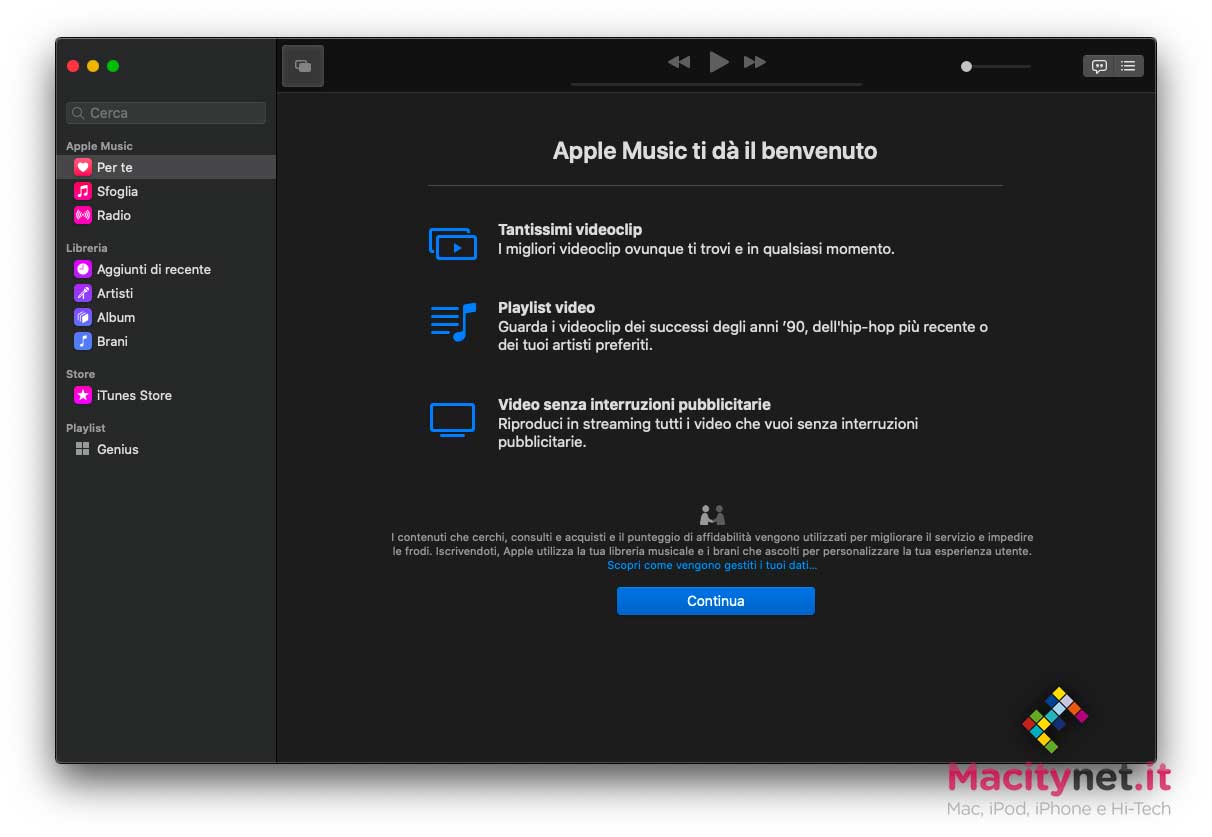Image resolution: width=1212 pixels, height=837 pixels.
Task: Click the Playlist video icon
Action: click(x=453, y=323)
